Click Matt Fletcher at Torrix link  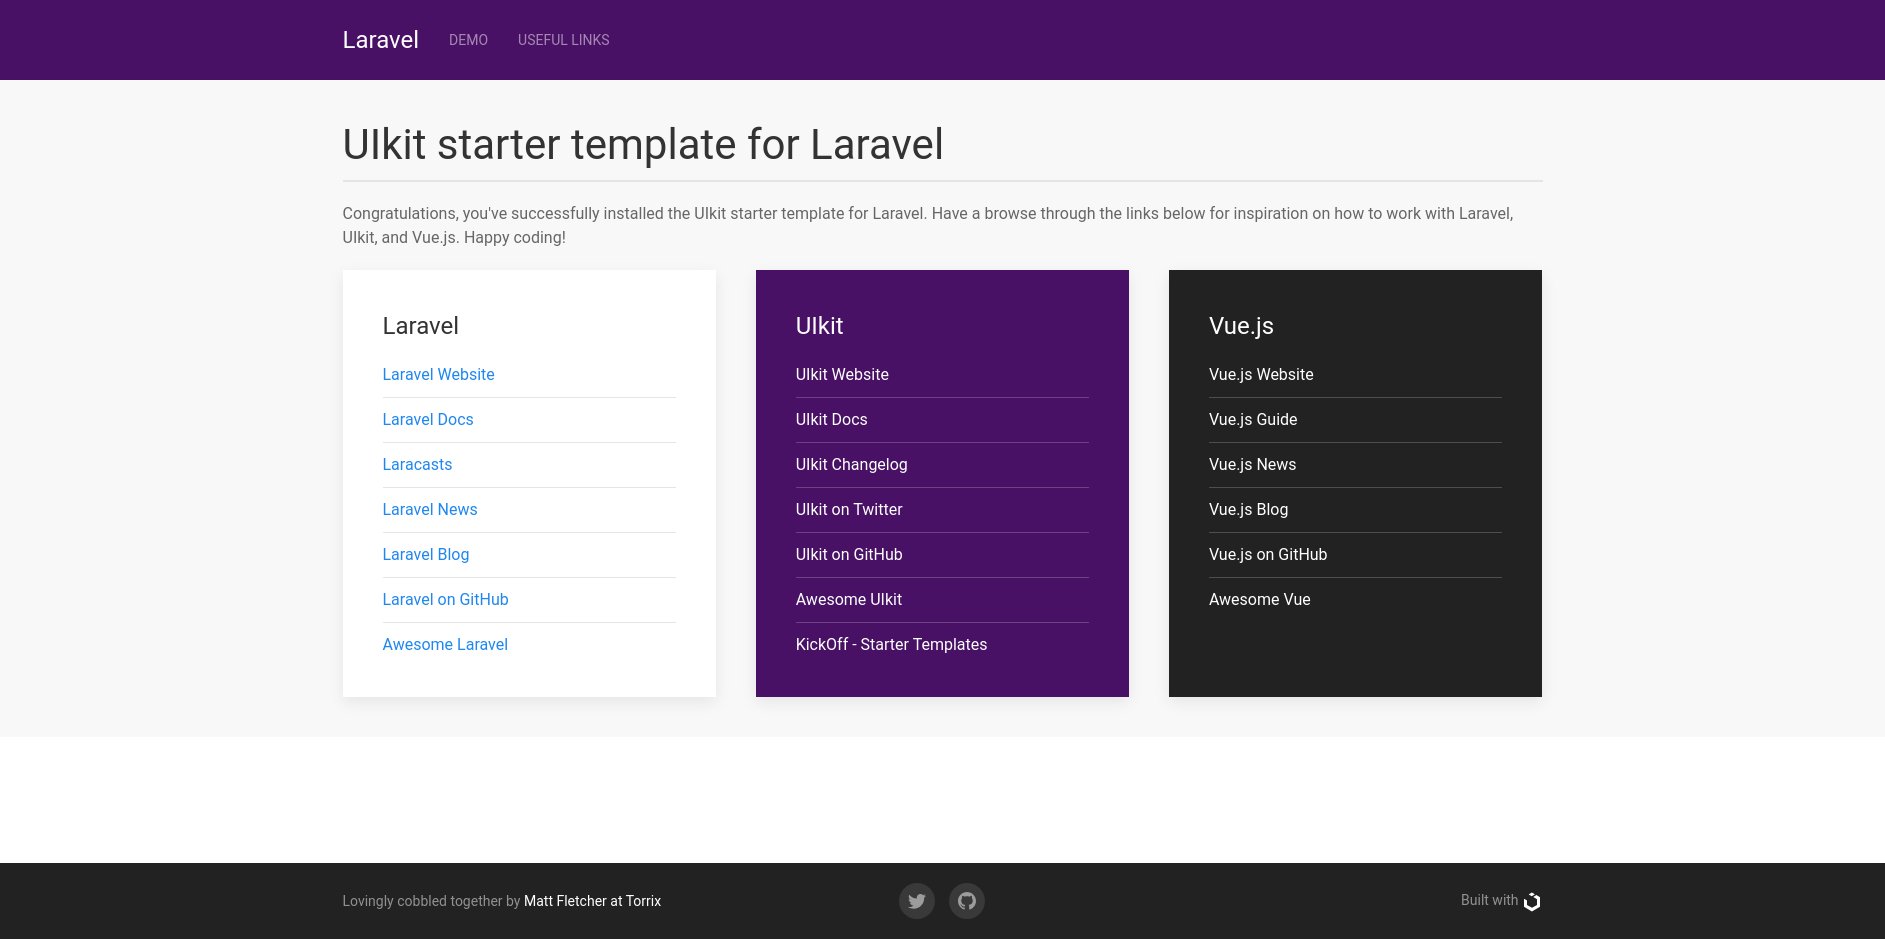pyautogui.click(x=592, y=901)
